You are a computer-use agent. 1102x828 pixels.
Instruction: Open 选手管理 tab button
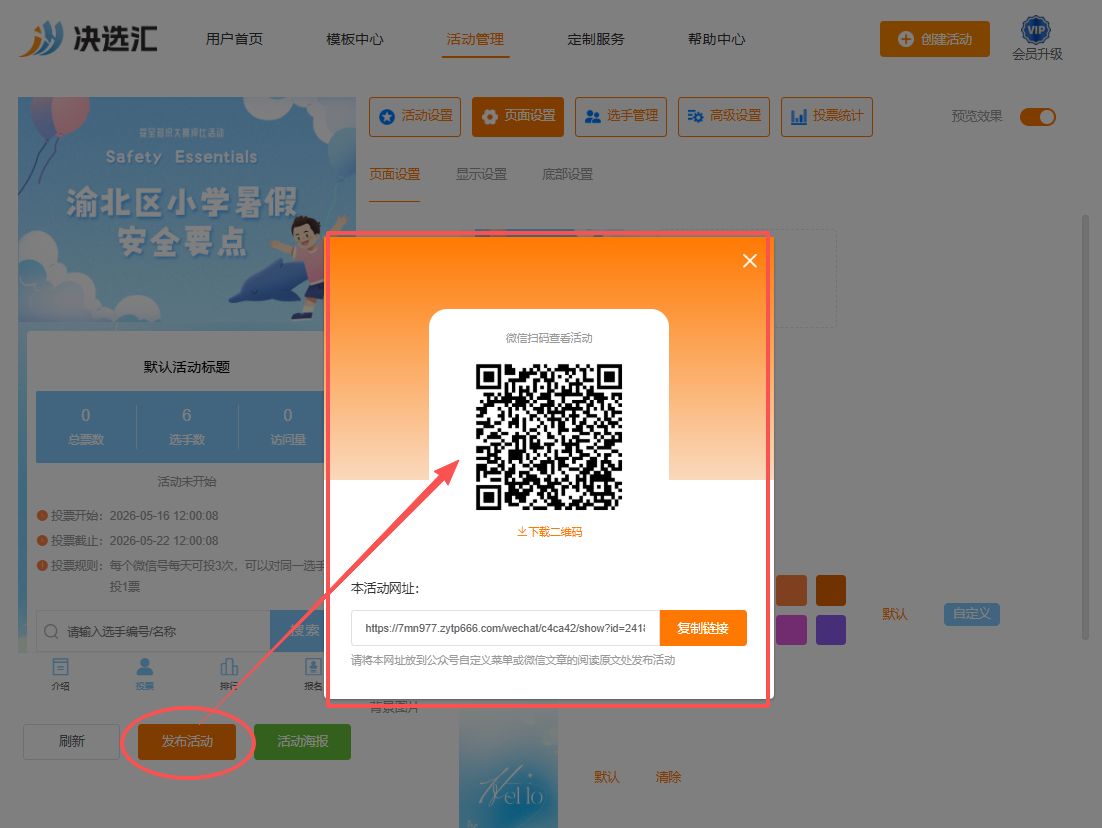[621, 117]
